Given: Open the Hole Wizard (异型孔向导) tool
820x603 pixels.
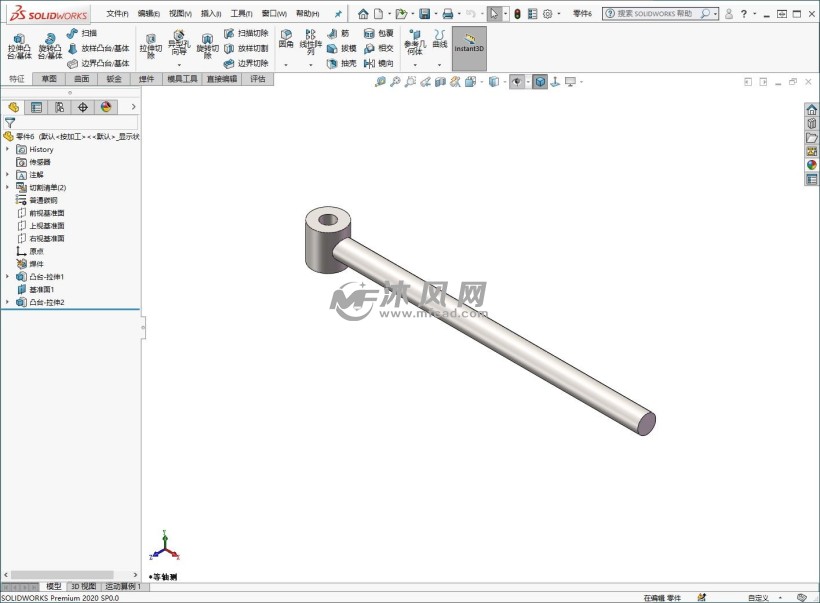Looking at the screenshot, I should [x=179, y=44].
